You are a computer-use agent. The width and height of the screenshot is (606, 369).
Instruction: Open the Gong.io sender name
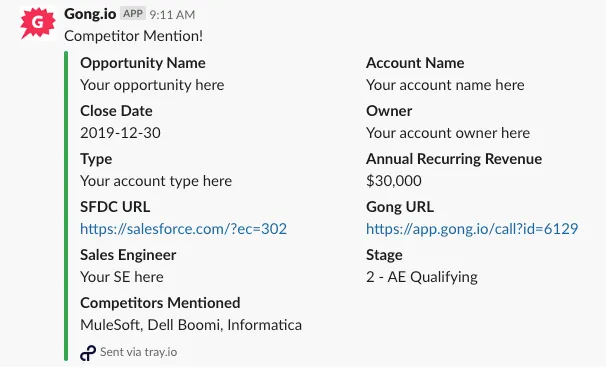[x=90, y=14]
